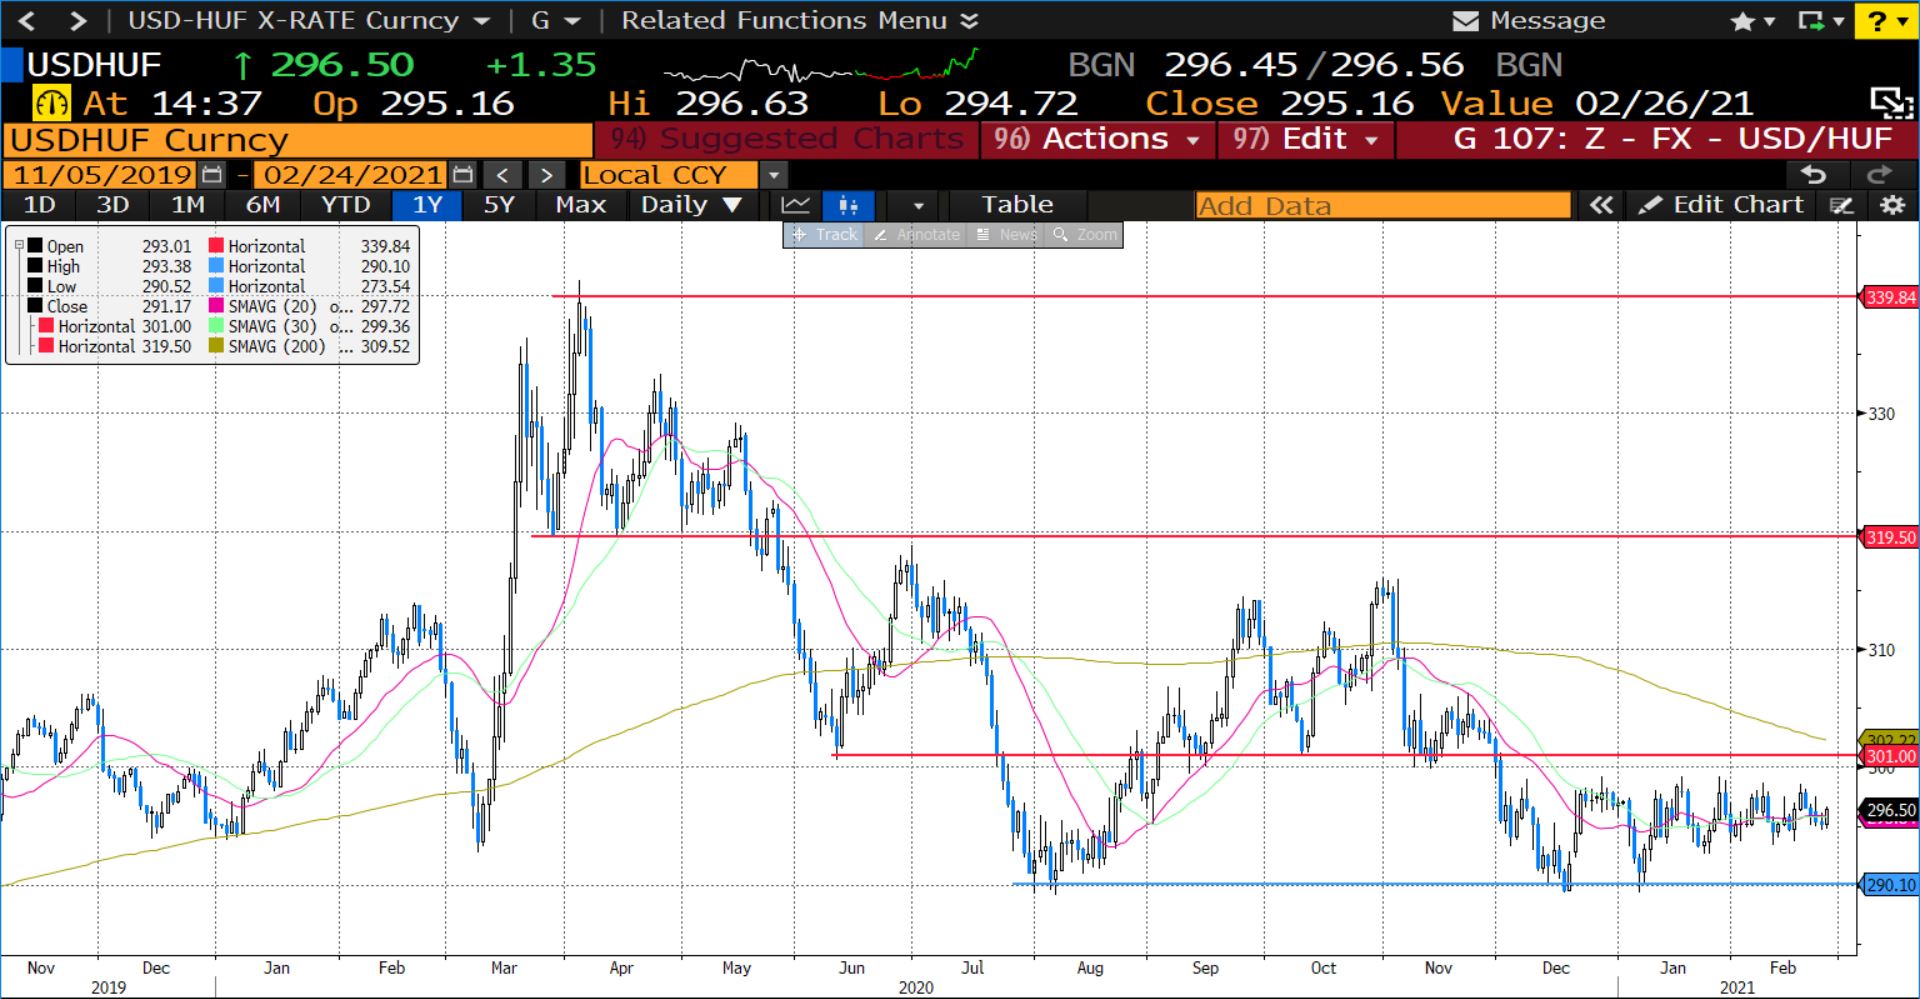The width and height of the screenshot is (1920, 999).
Task: Open the Local CCY currency dropdown
Action: tap(773, 175)
